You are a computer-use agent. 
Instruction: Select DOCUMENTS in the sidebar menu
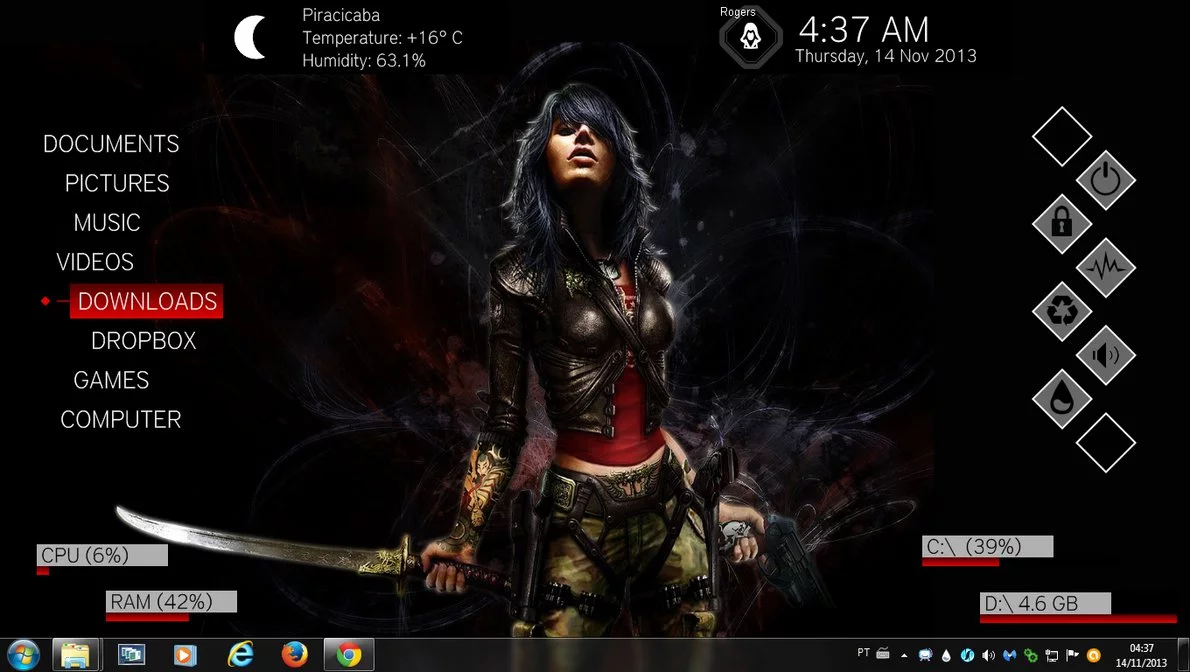click(x=111, y=144)
